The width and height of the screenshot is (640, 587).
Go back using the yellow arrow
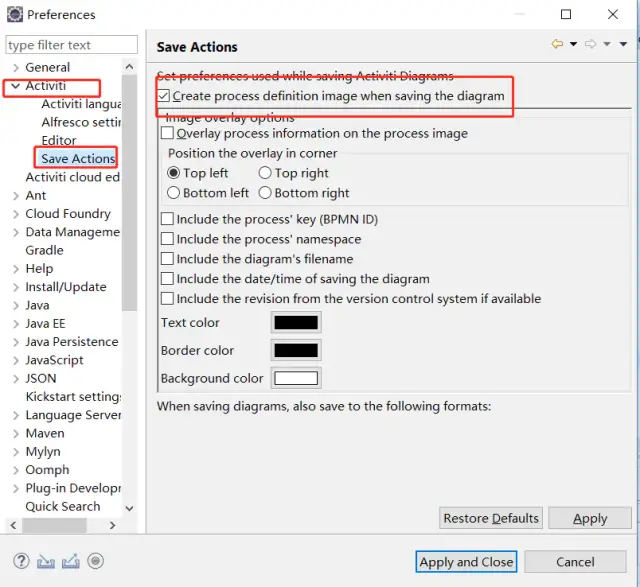[557, 44]
